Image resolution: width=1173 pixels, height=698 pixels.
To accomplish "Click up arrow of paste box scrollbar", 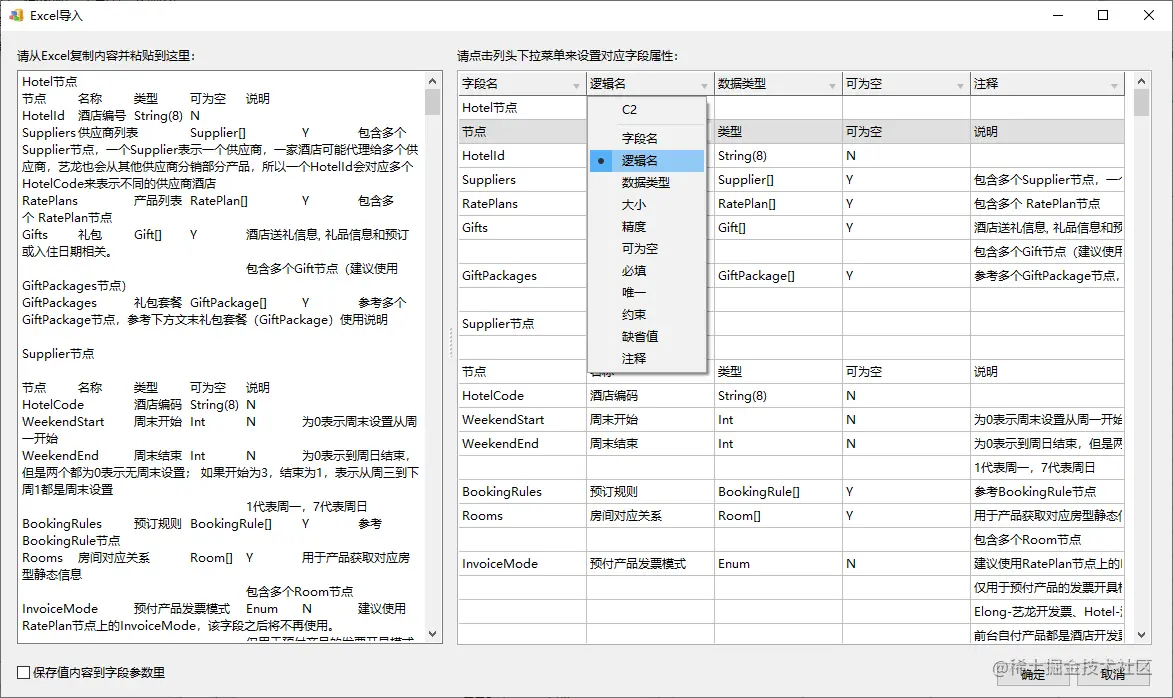I will pyautogui.click(x=432, y=81).
